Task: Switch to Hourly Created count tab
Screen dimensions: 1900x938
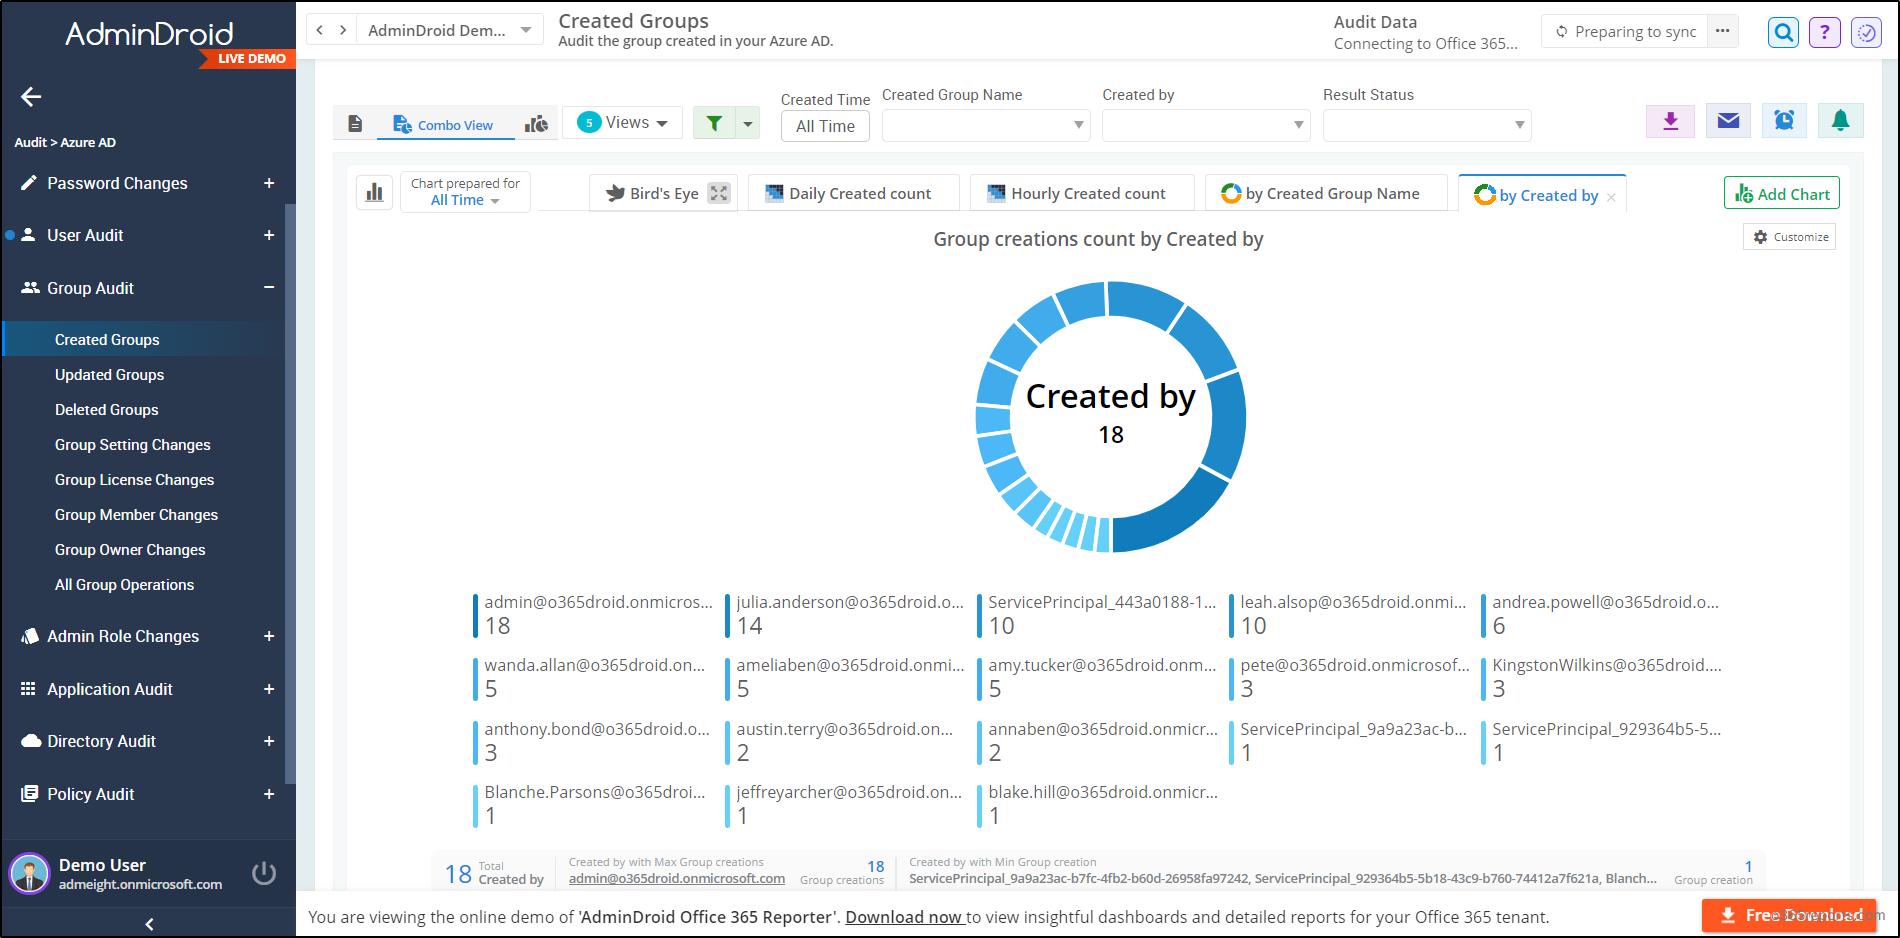Action: coord(1081,193)
